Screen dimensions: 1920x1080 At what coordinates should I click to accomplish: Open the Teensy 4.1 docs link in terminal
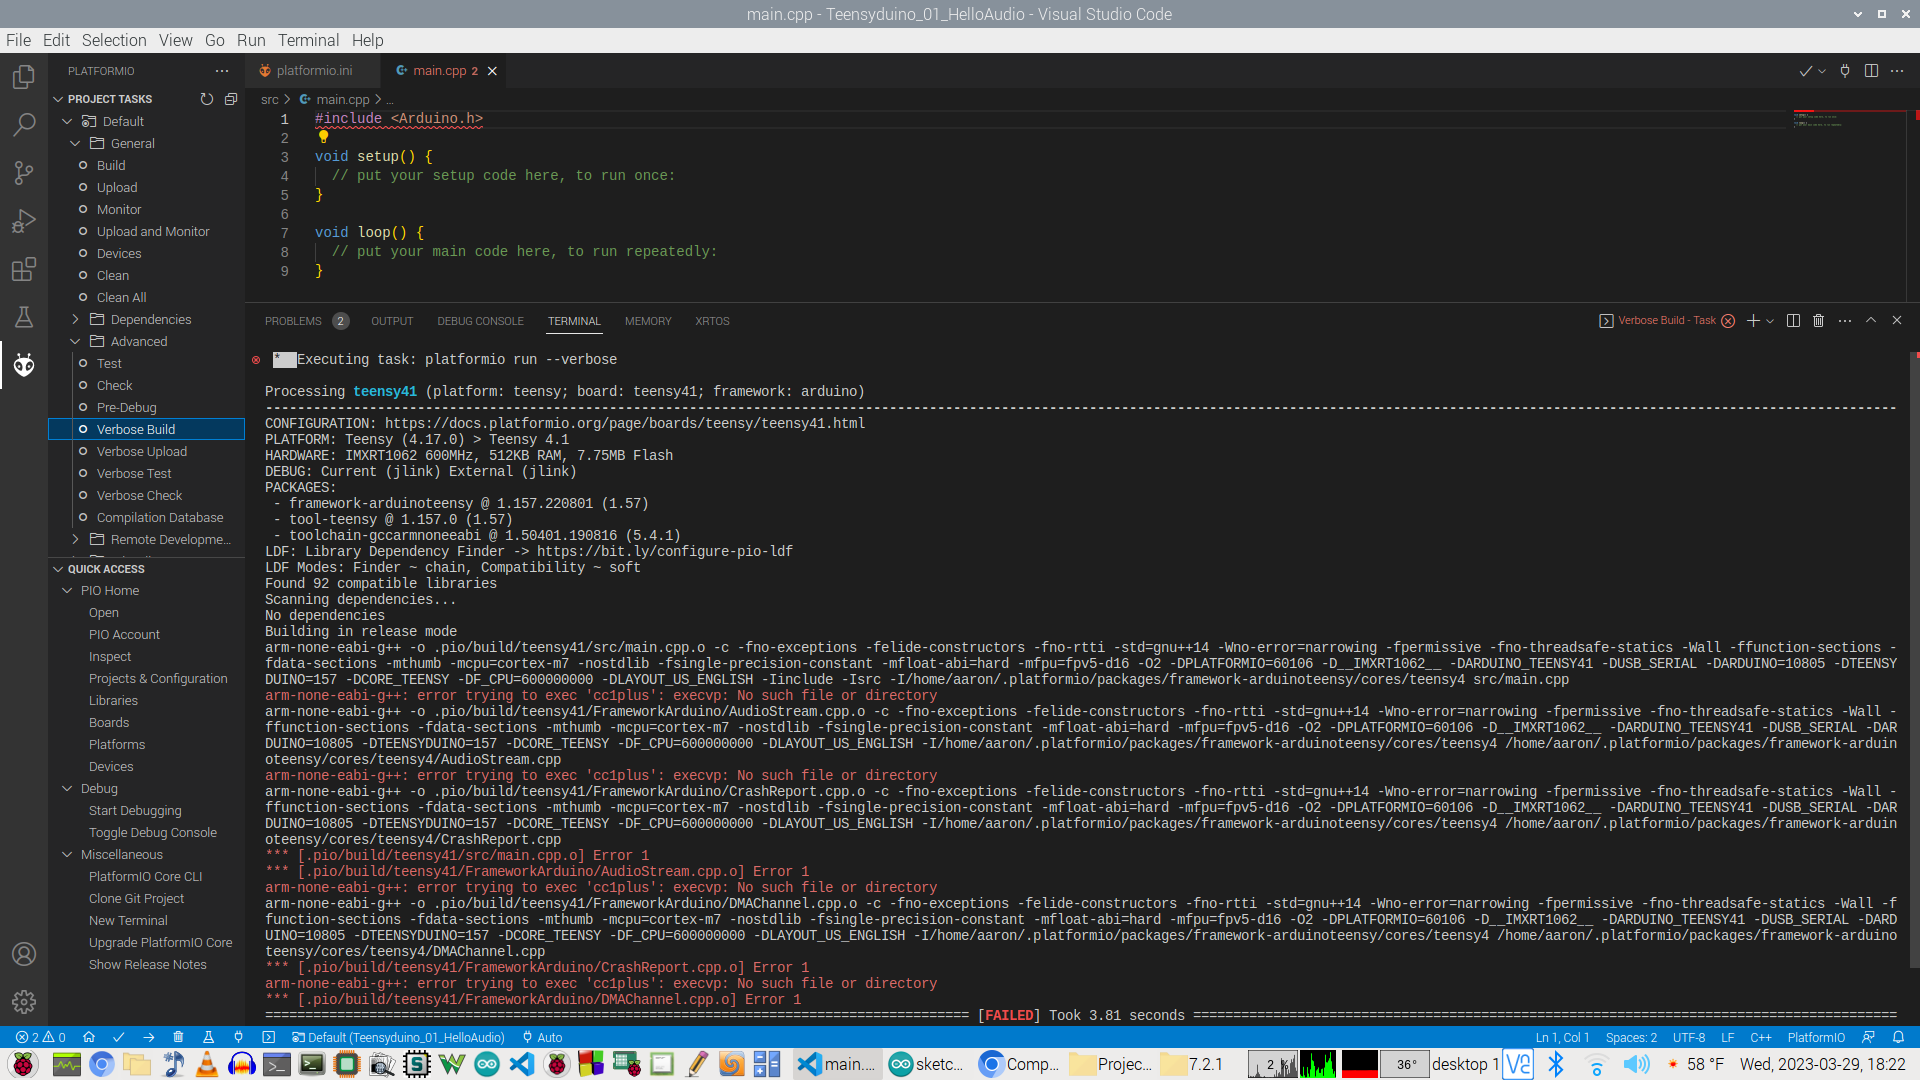(x=625, y=423)
